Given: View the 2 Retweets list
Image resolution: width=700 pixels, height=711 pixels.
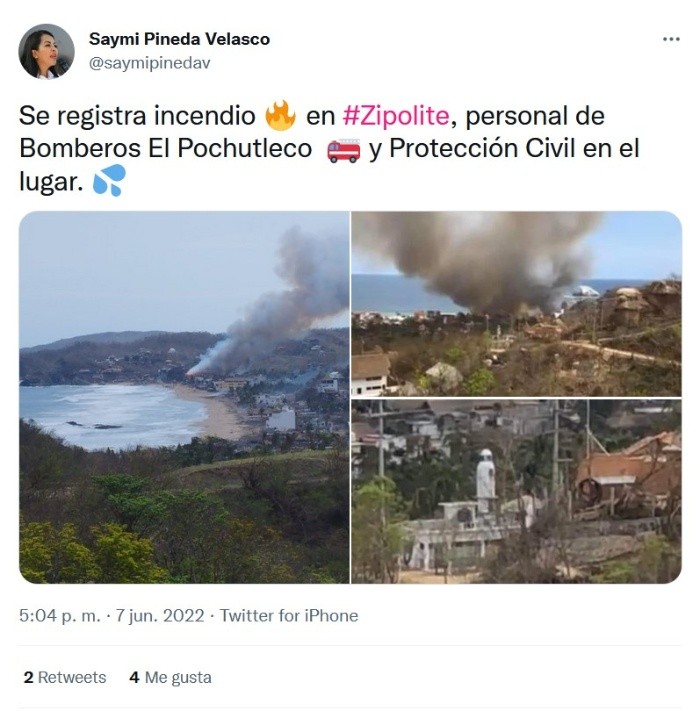Looking at the screenshot, I should [x=65, y=677].
